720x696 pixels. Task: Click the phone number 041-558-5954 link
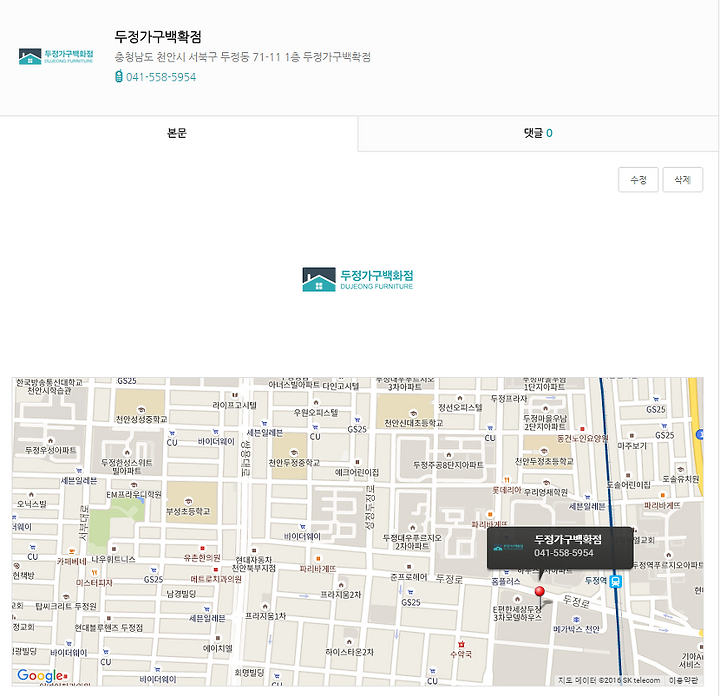click(161, 77)
